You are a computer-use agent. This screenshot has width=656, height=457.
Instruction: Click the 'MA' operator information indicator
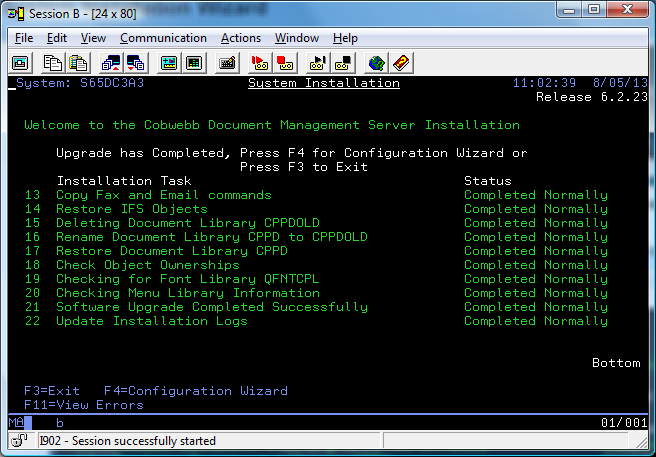click(x=16, y=422)
